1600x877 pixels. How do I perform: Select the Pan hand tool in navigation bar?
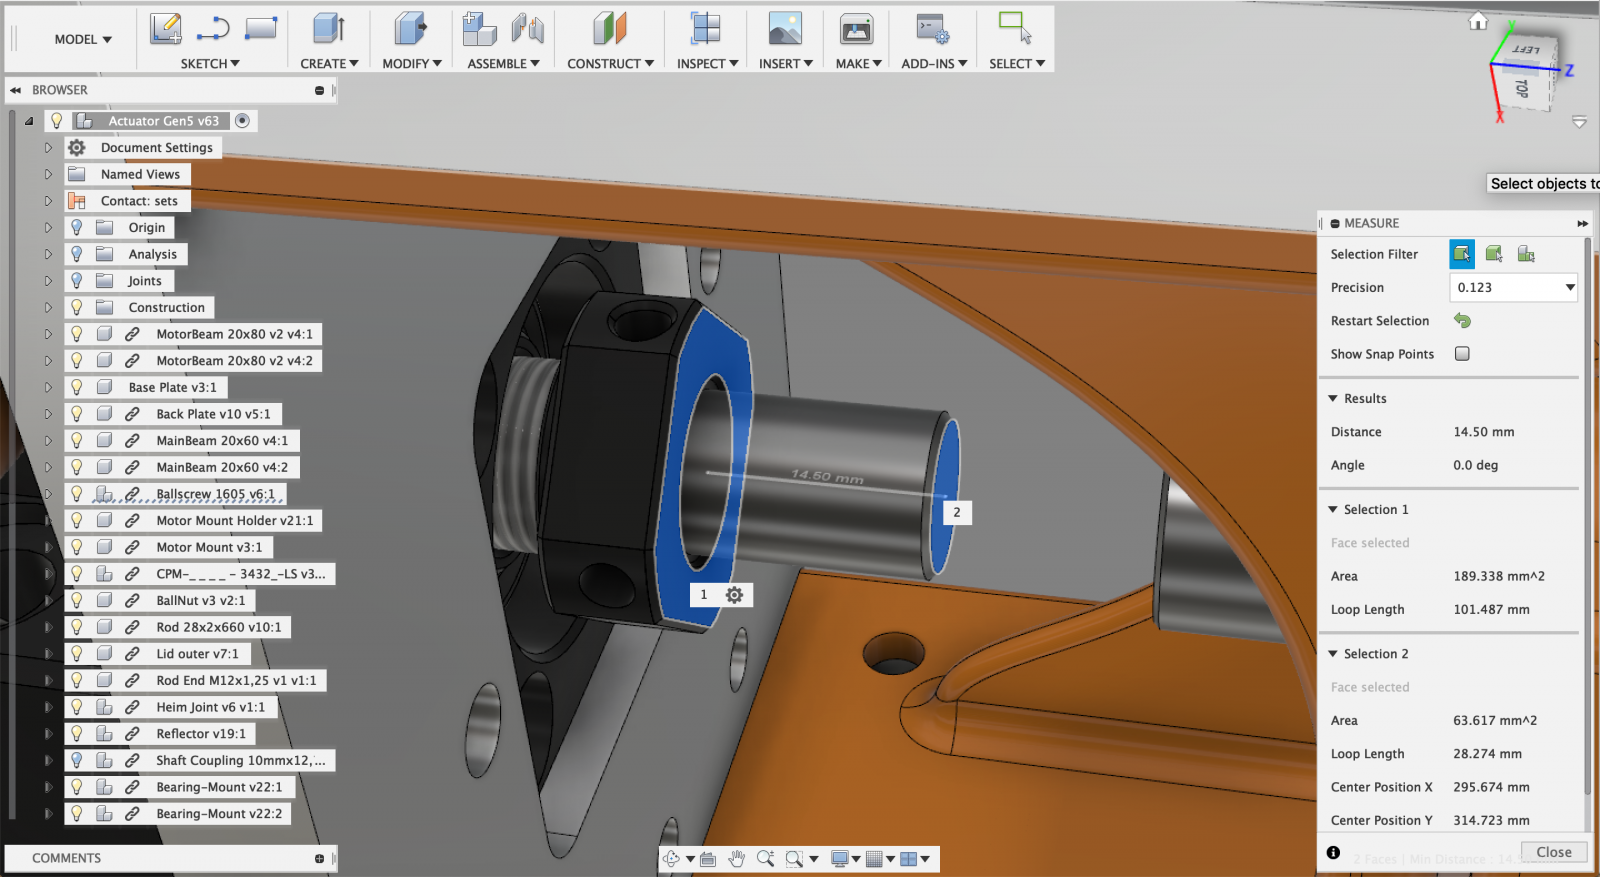click(x=737, y=859)
